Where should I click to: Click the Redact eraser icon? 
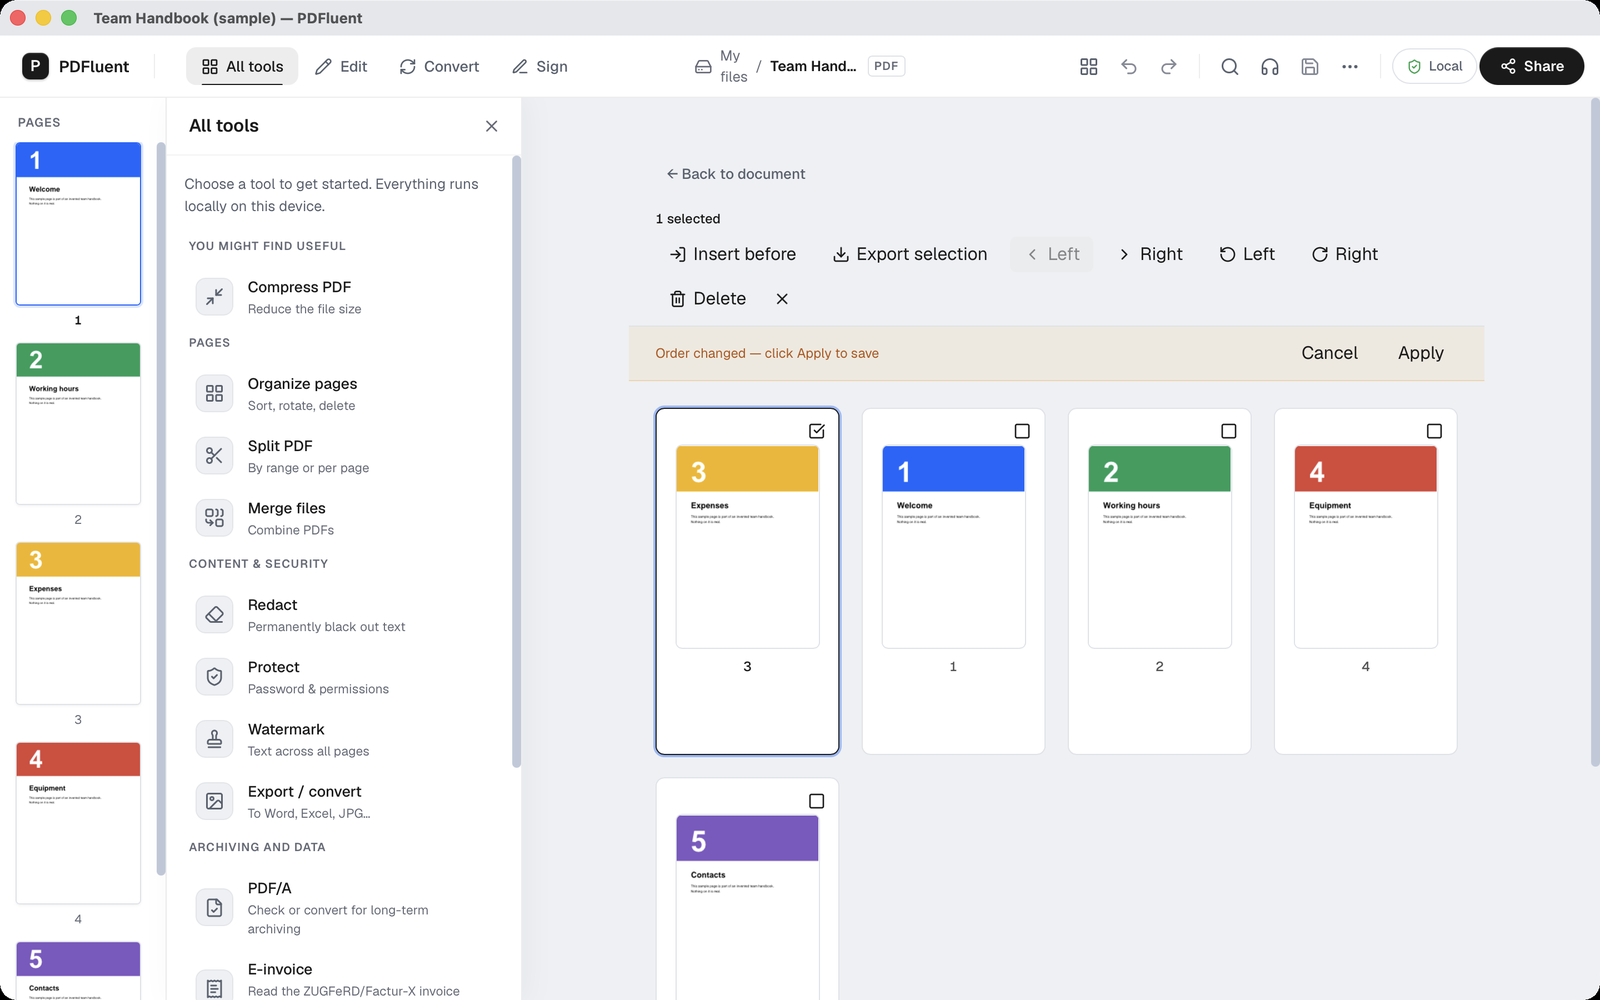[x=214, y=615]
